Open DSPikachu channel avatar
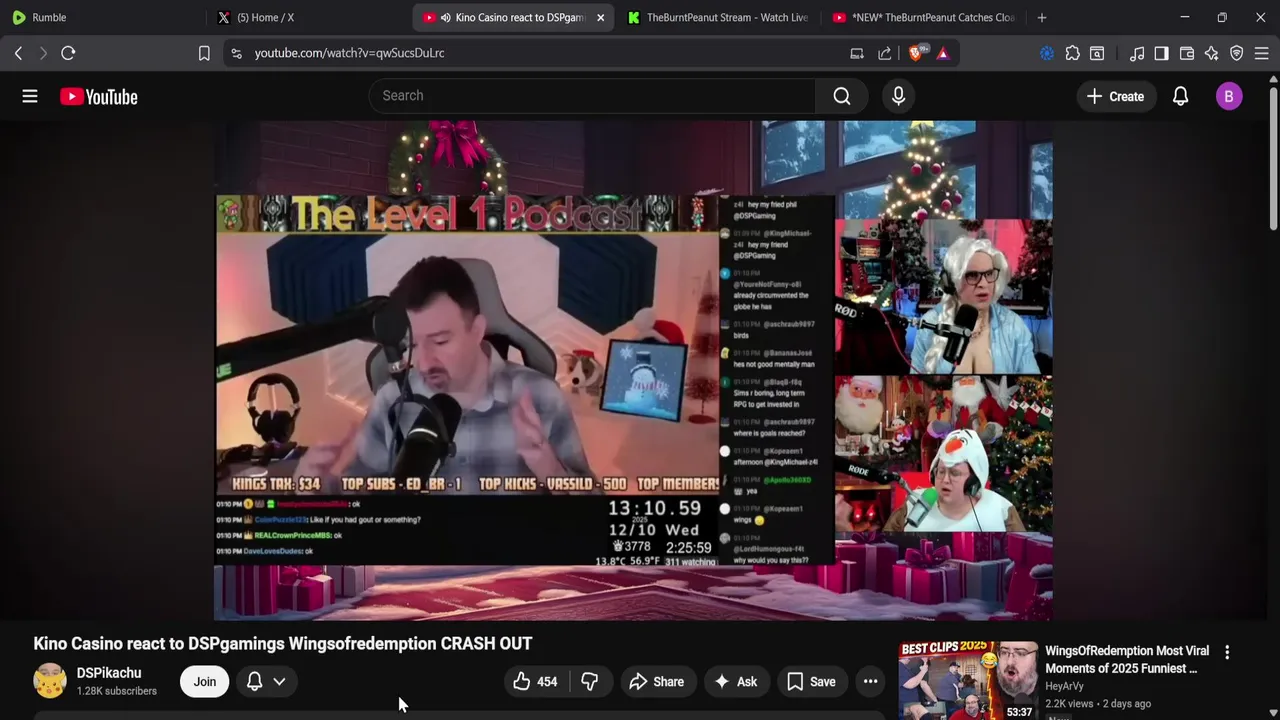Image resolution: width=1280 pixels, height=720 pixels. pyautogui.click(x=50, y=681)
